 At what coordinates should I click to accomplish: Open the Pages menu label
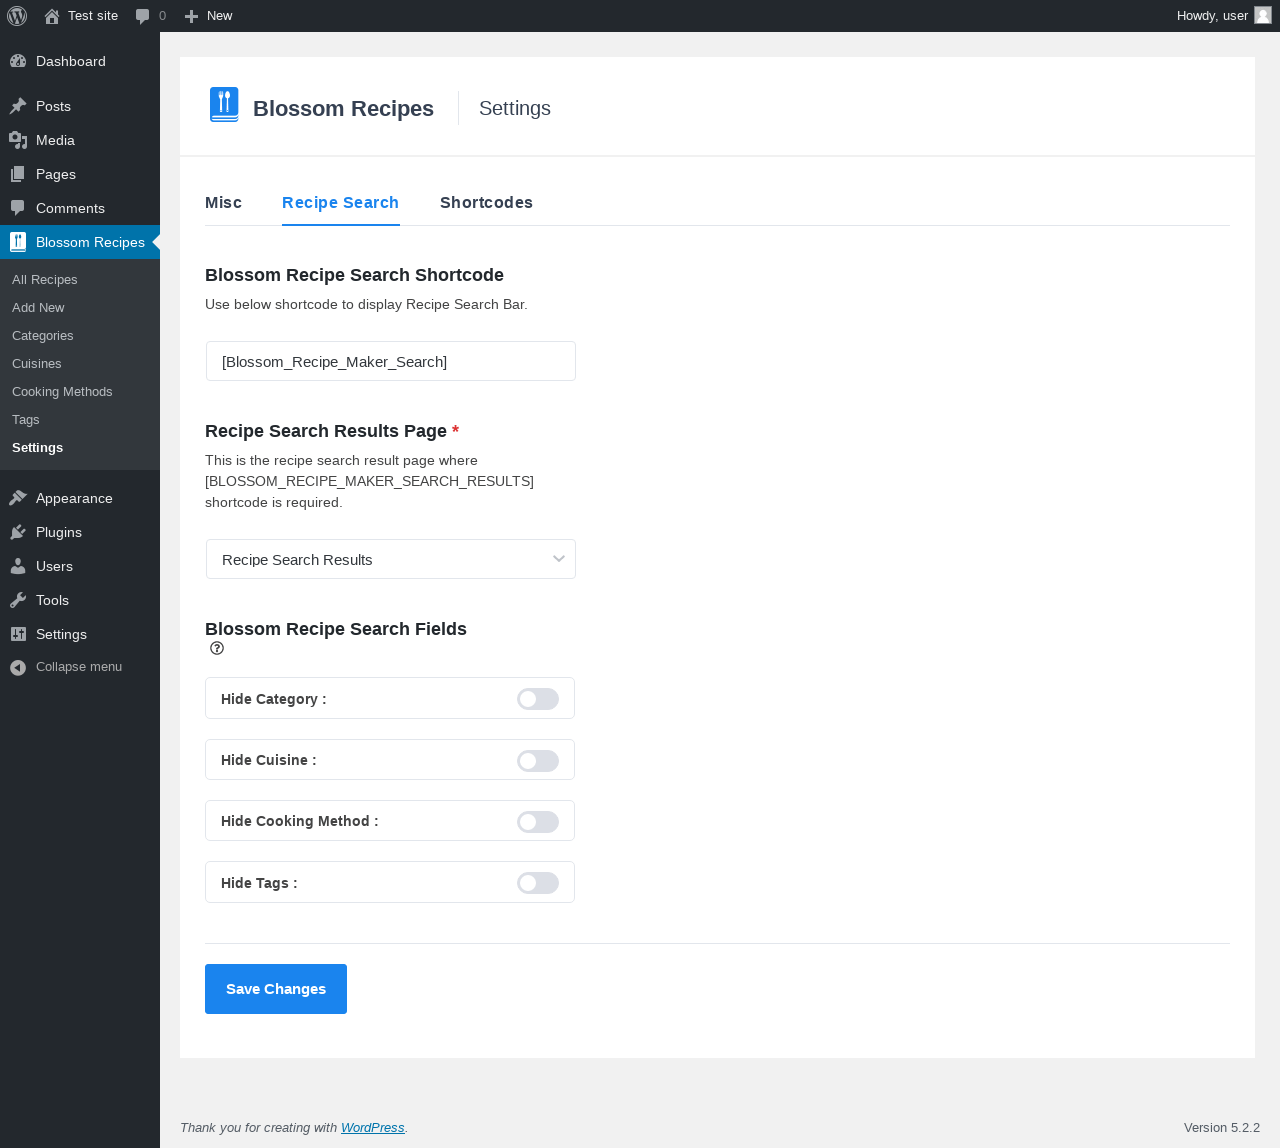click(x=56, y=174)
